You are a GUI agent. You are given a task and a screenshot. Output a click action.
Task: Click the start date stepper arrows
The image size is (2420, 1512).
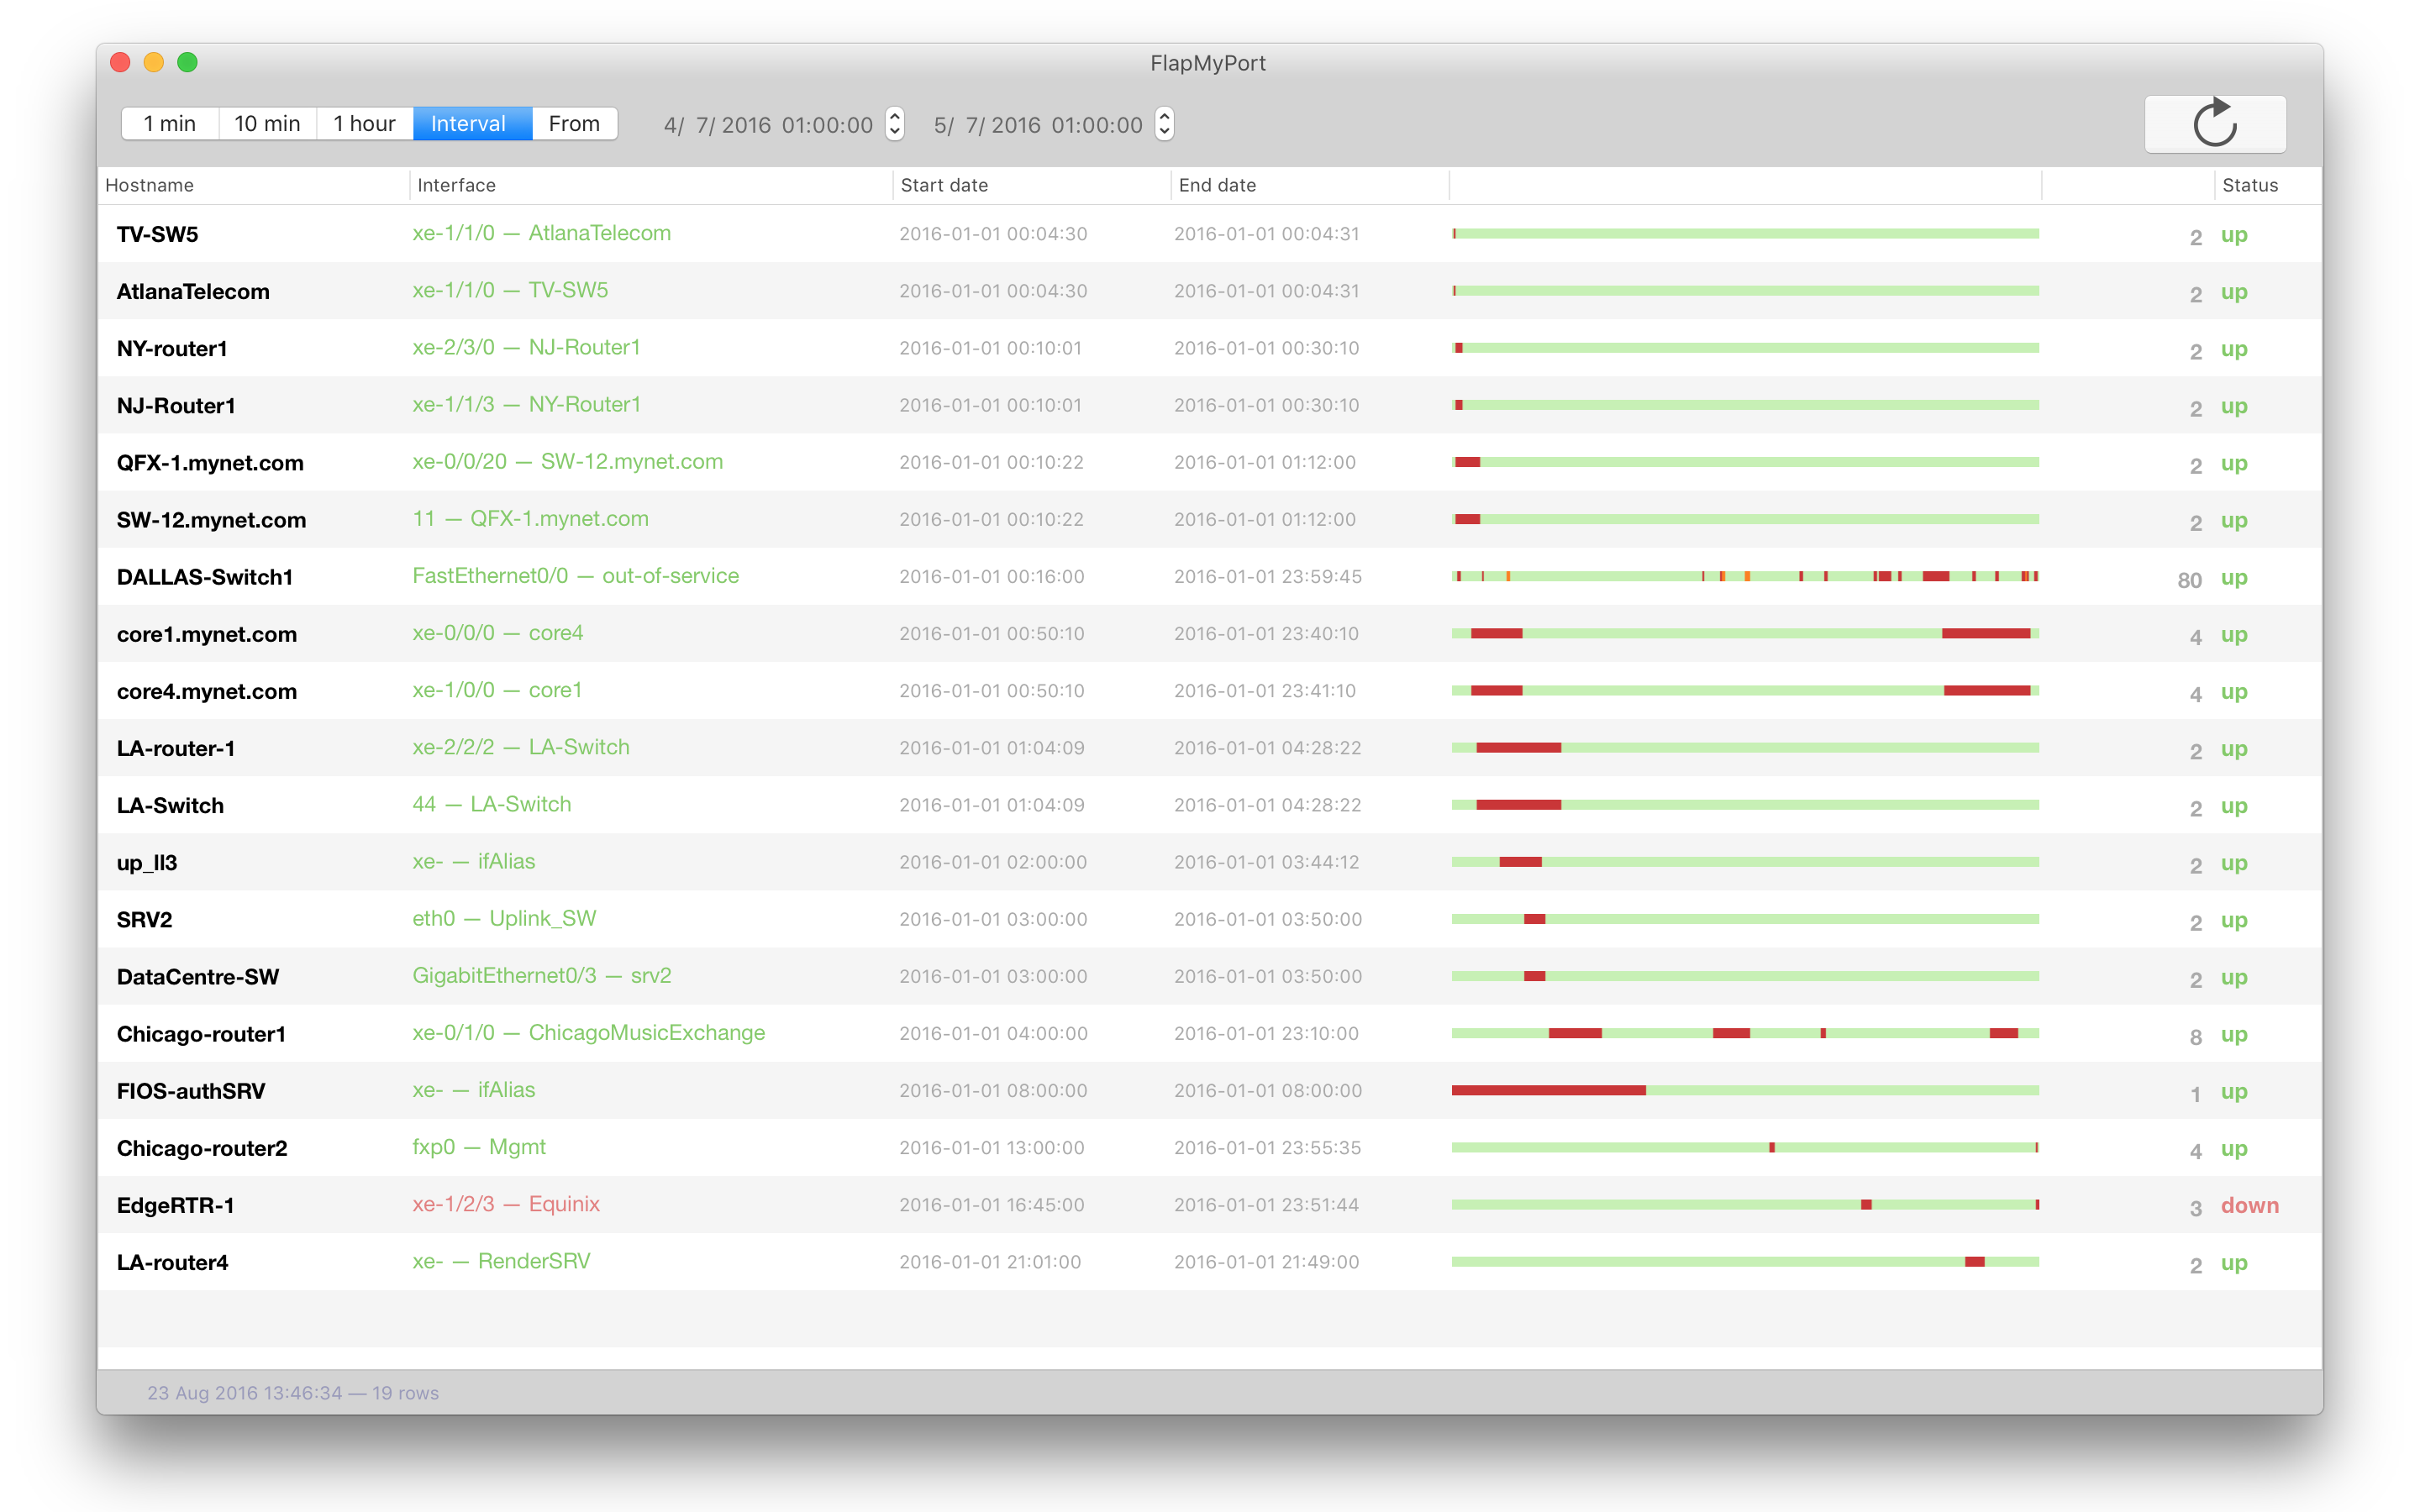click(x=895, y=124)
